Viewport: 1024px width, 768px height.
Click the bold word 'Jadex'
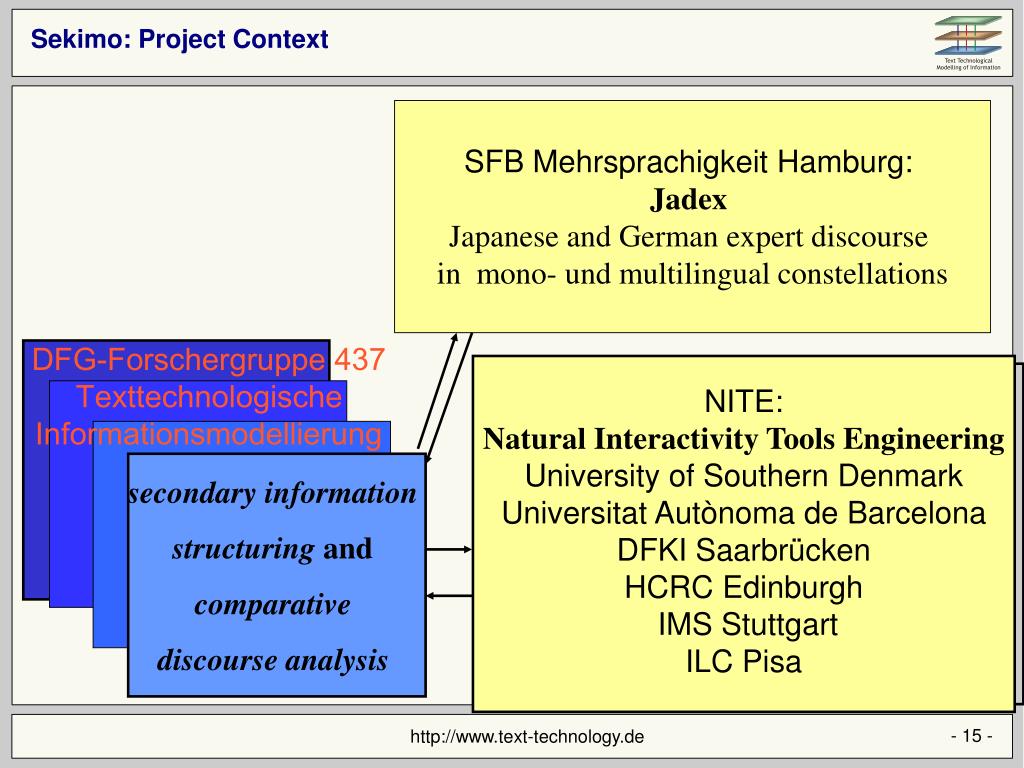688,199
